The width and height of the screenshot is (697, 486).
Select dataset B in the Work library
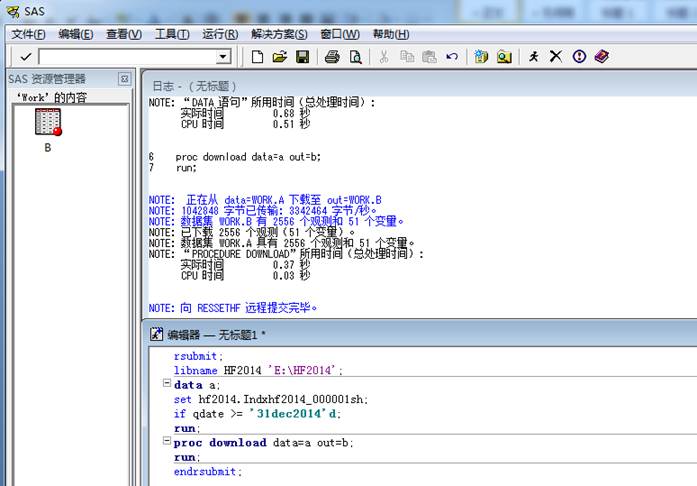click(x=48, y=125)
